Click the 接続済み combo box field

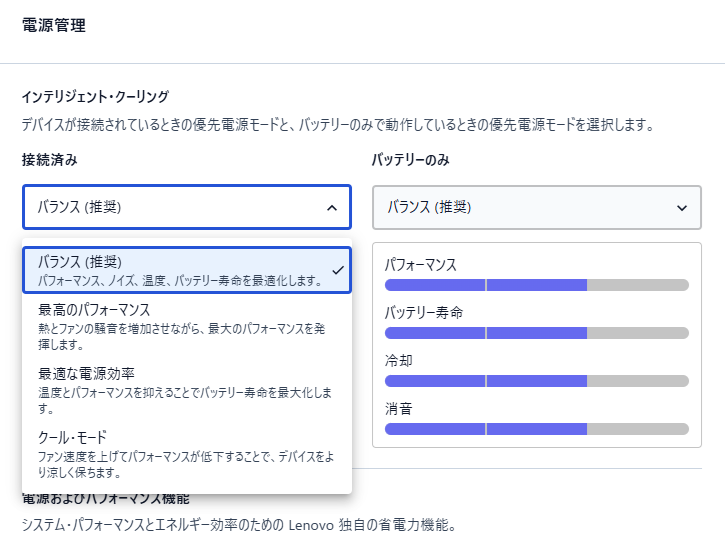[187, 207]
